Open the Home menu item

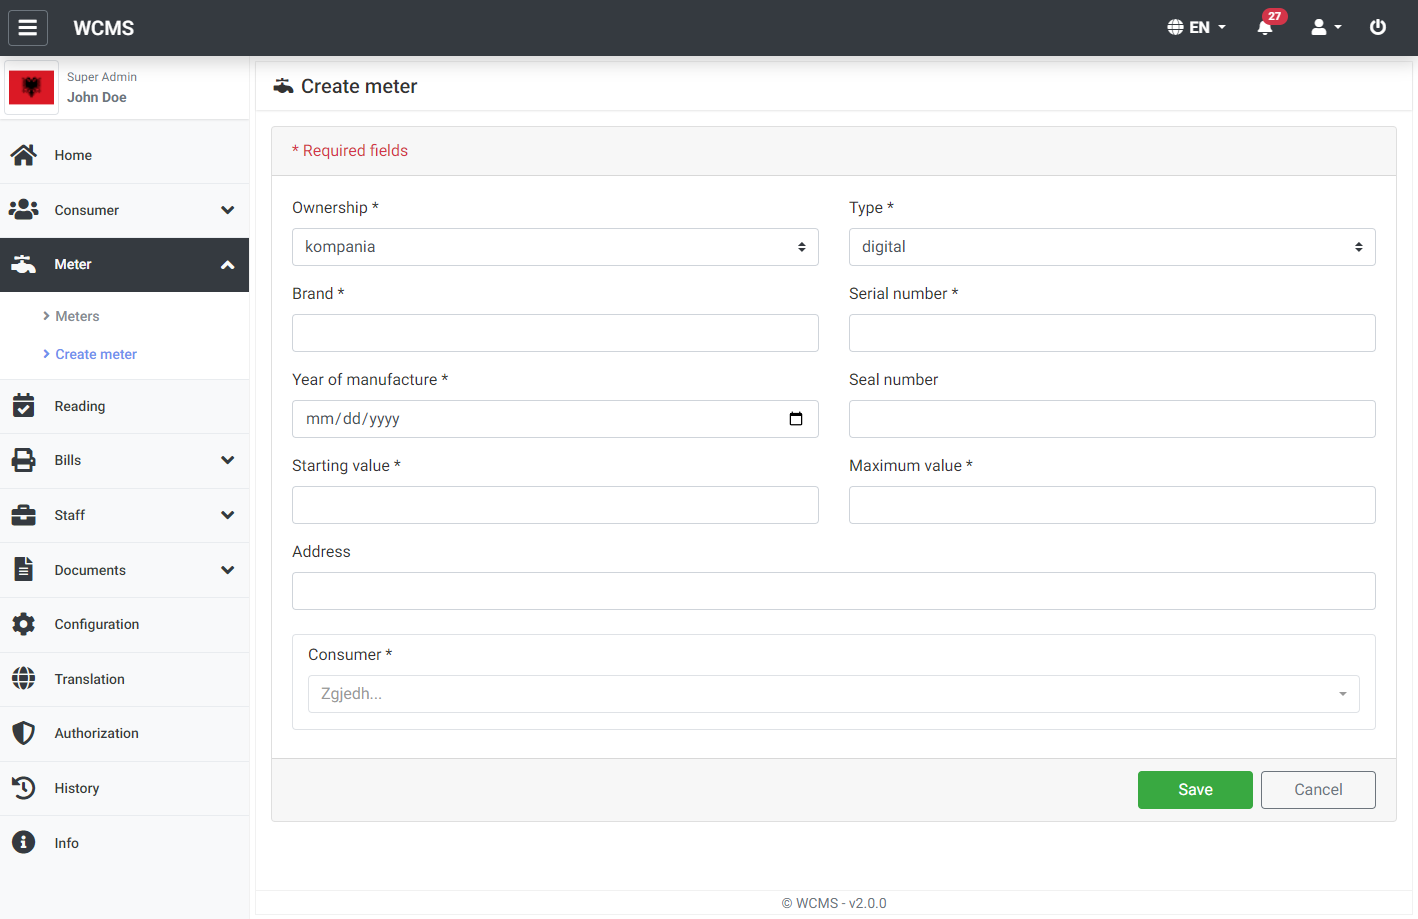[x=124, y=155]
